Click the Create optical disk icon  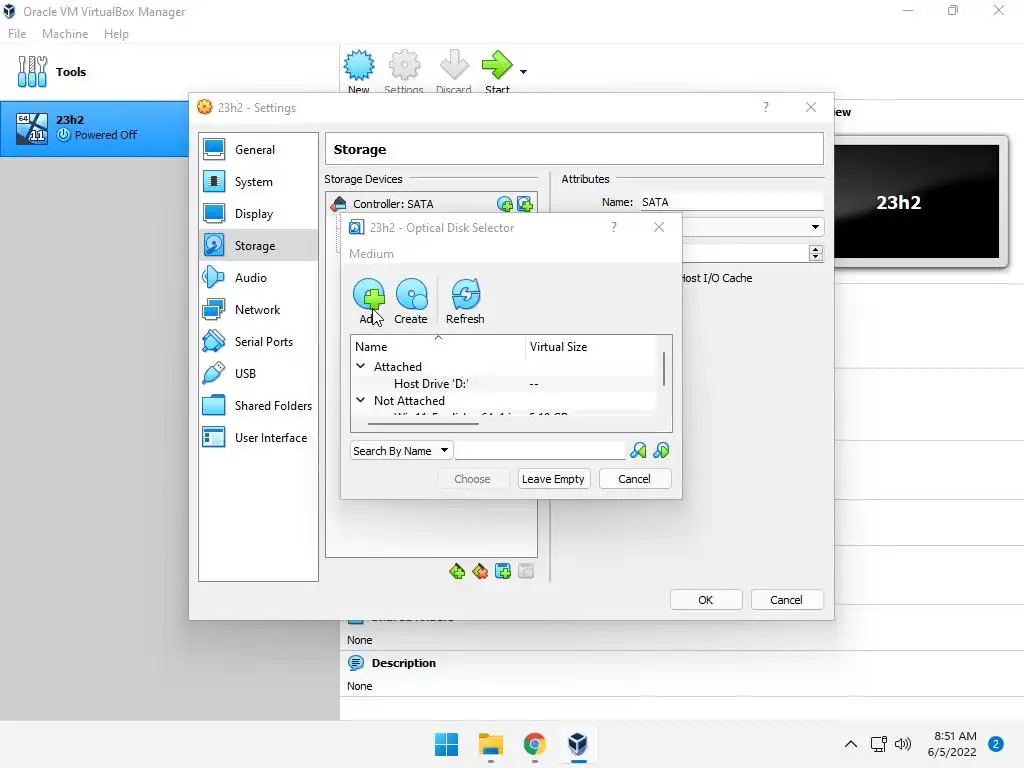(x=411, y=300)
